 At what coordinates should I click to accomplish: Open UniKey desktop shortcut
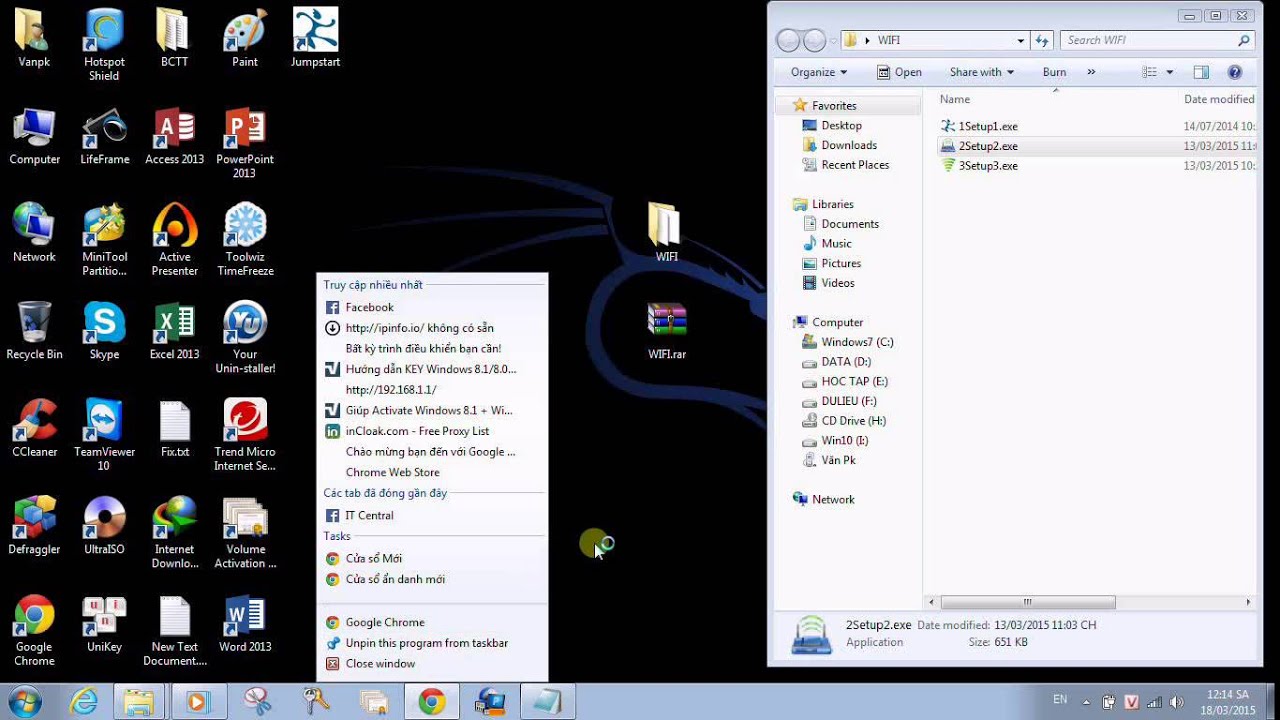tap(104, 624)
